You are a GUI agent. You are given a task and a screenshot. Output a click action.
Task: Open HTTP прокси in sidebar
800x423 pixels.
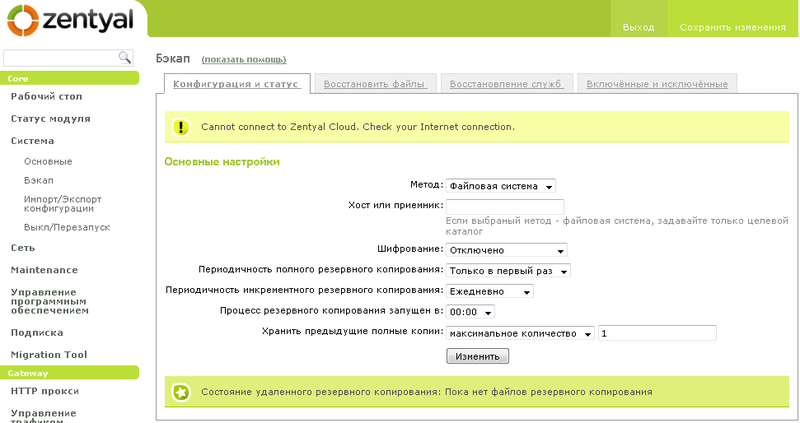(x=45, y=391)
